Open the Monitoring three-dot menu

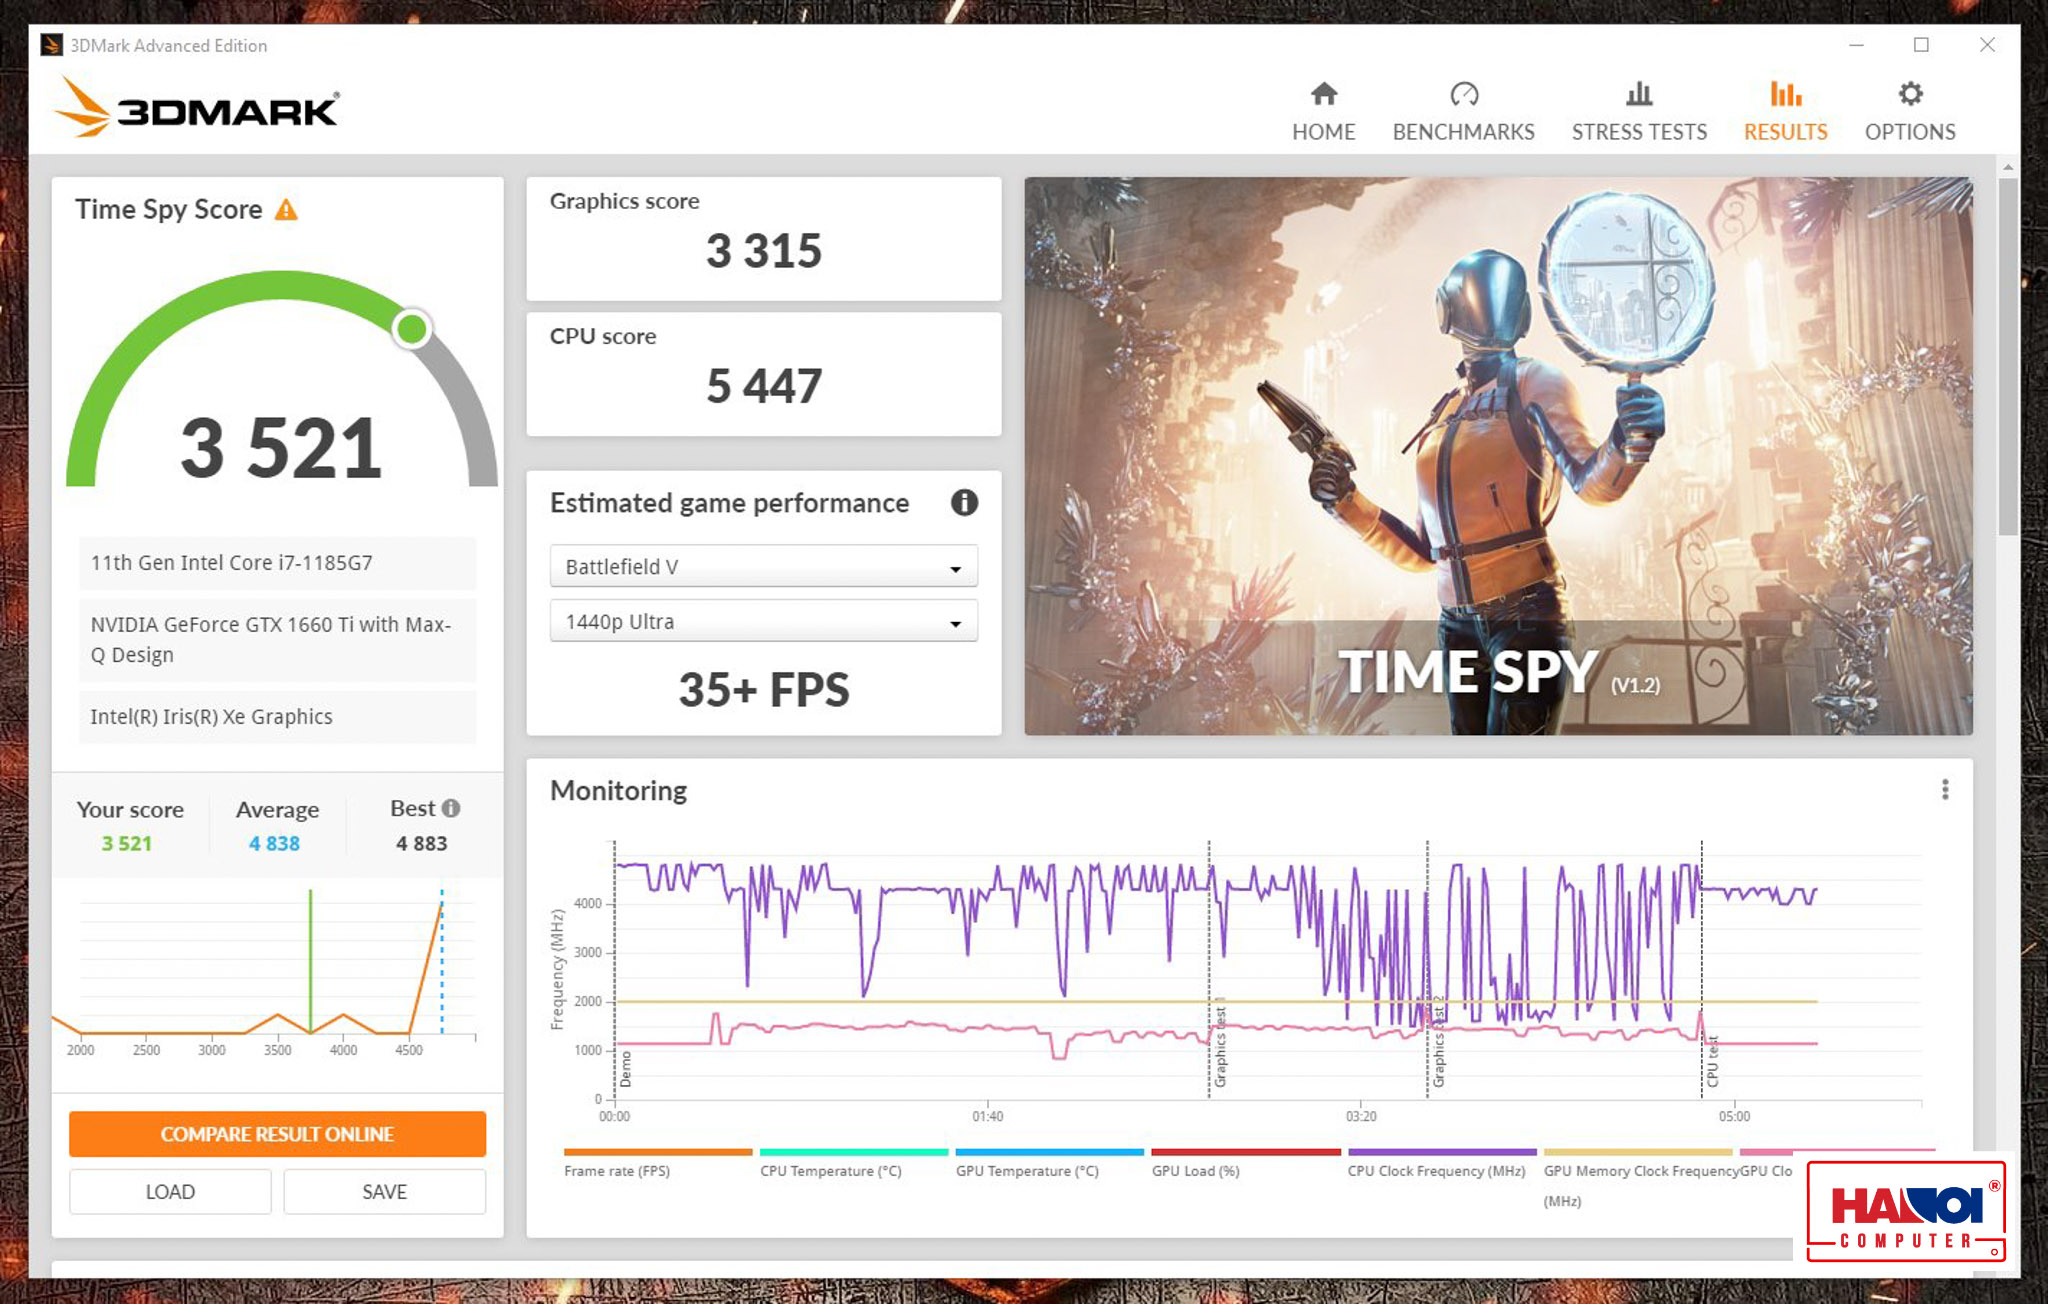(1945, 790)
